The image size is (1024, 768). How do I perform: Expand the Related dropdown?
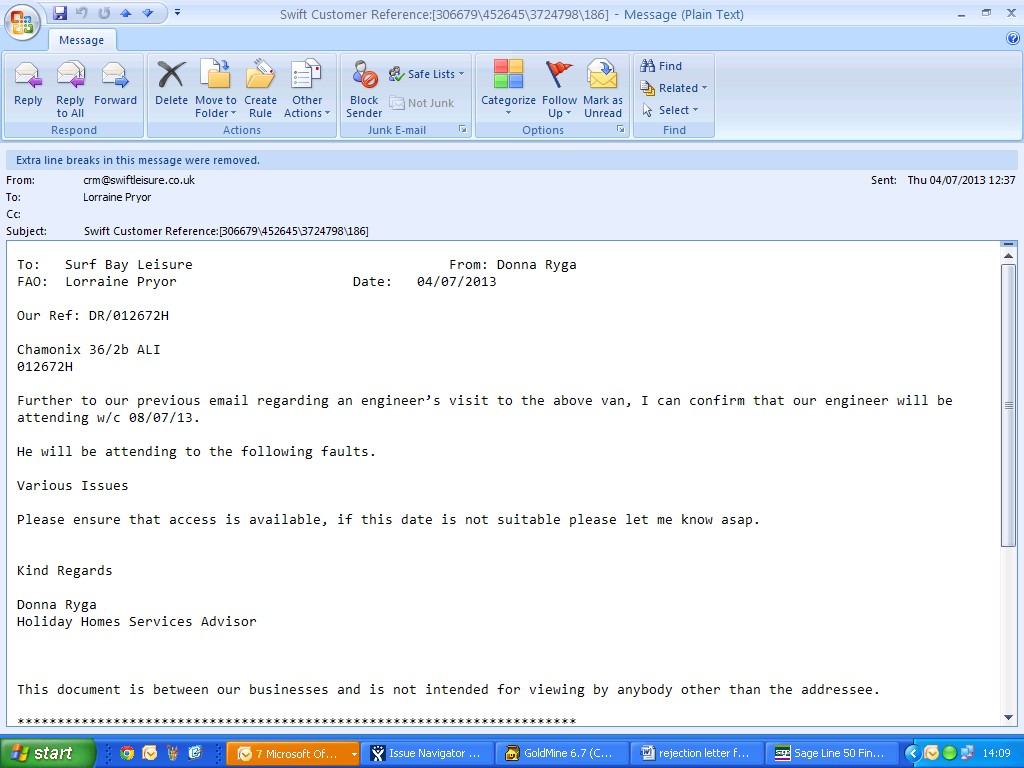coord(674,88)
